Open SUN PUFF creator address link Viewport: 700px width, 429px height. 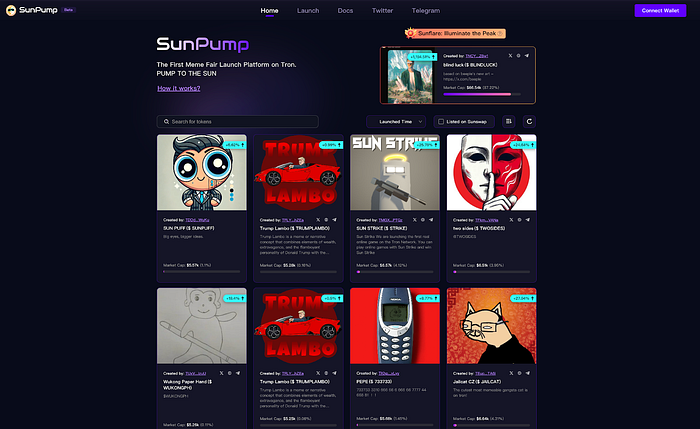[x=197, y=220]
